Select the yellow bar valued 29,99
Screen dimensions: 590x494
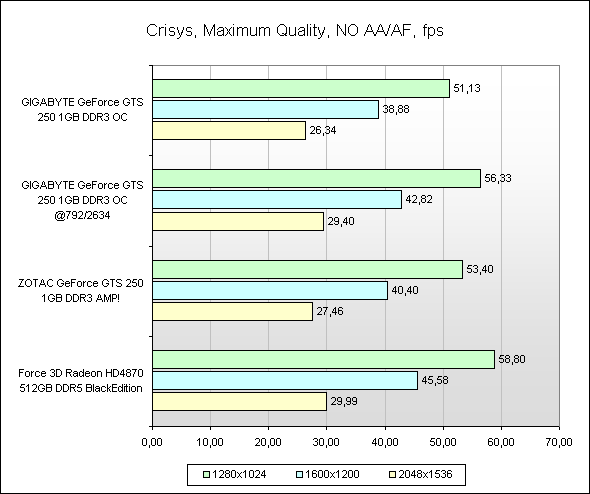[240, 401]
